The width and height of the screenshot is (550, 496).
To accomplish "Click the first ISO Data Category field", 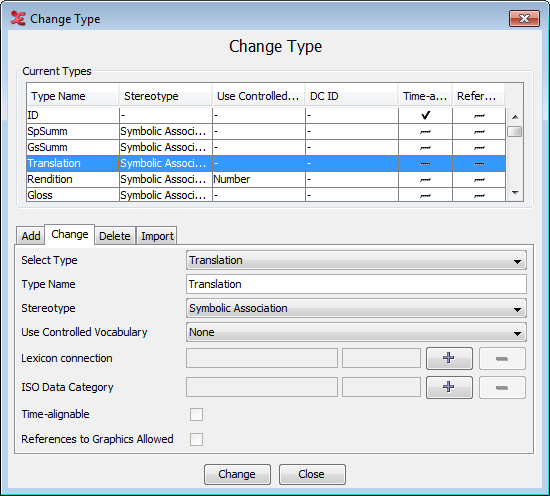I will point(262,387).
